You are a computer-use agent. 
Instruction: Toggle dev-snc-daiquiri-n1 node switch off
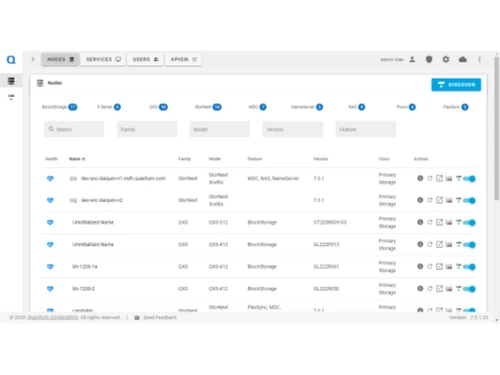[470, 179]
